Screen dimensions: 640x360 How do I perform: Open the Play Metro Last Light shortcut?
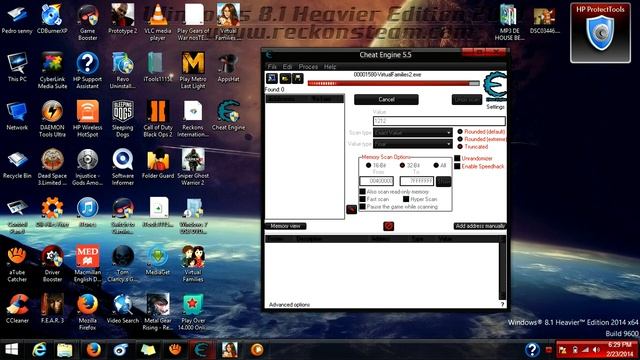click(x=193, y=71)
